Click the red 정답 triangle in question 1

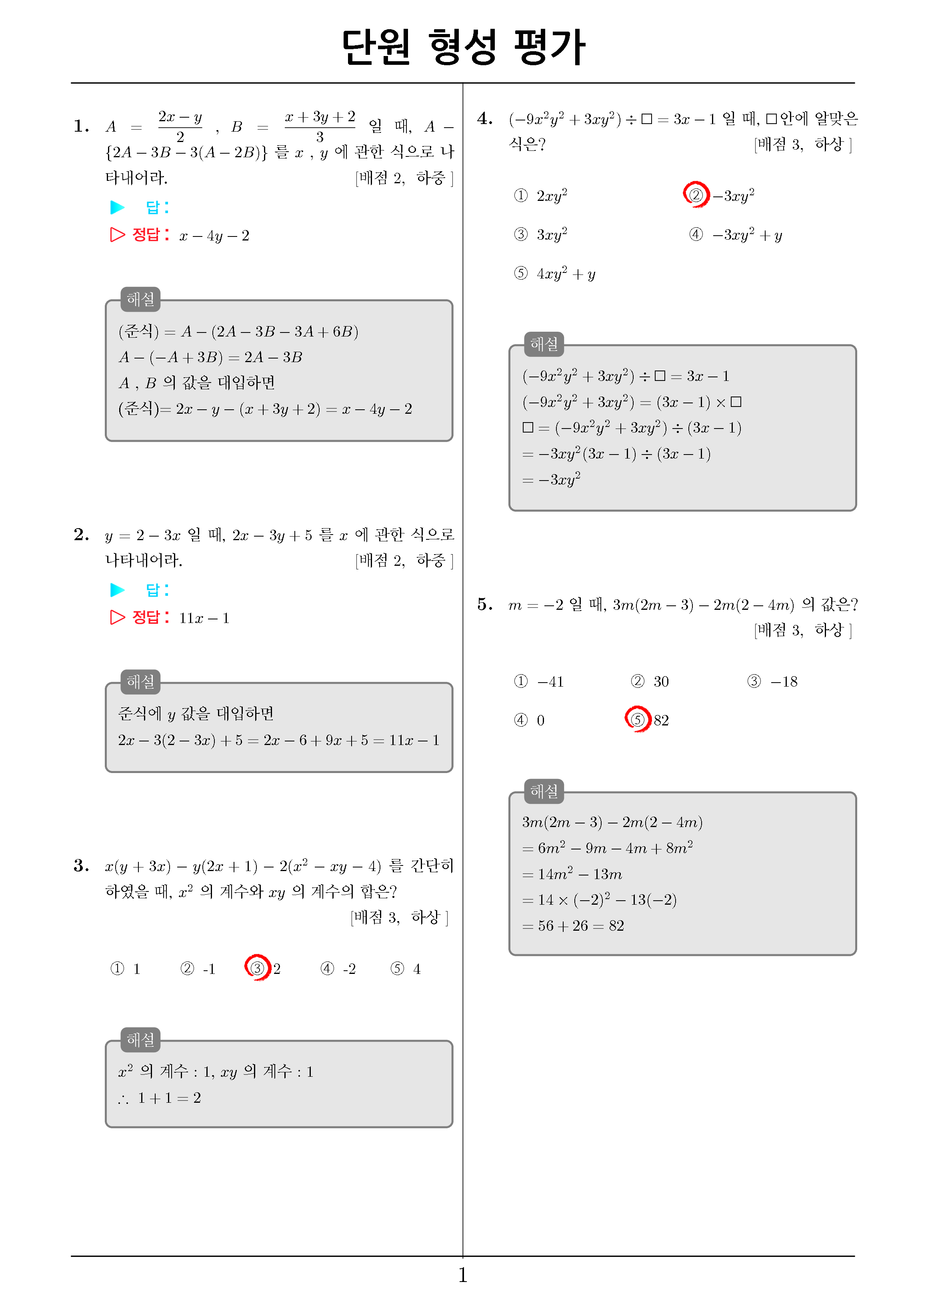(118, 235)
